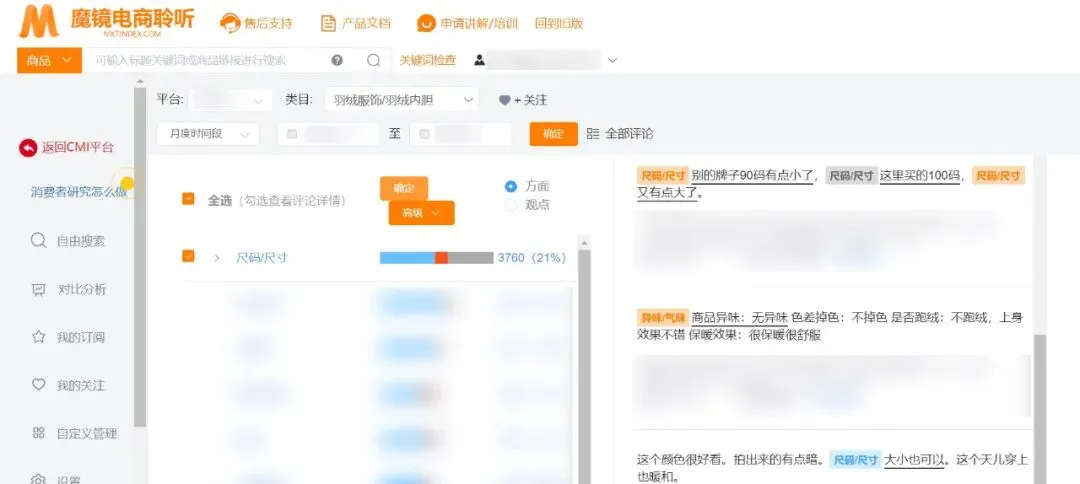Click the red 返回CMI平台 back arrow icon
This screenshot has width=1080, height=484.
tap(28, 147)
